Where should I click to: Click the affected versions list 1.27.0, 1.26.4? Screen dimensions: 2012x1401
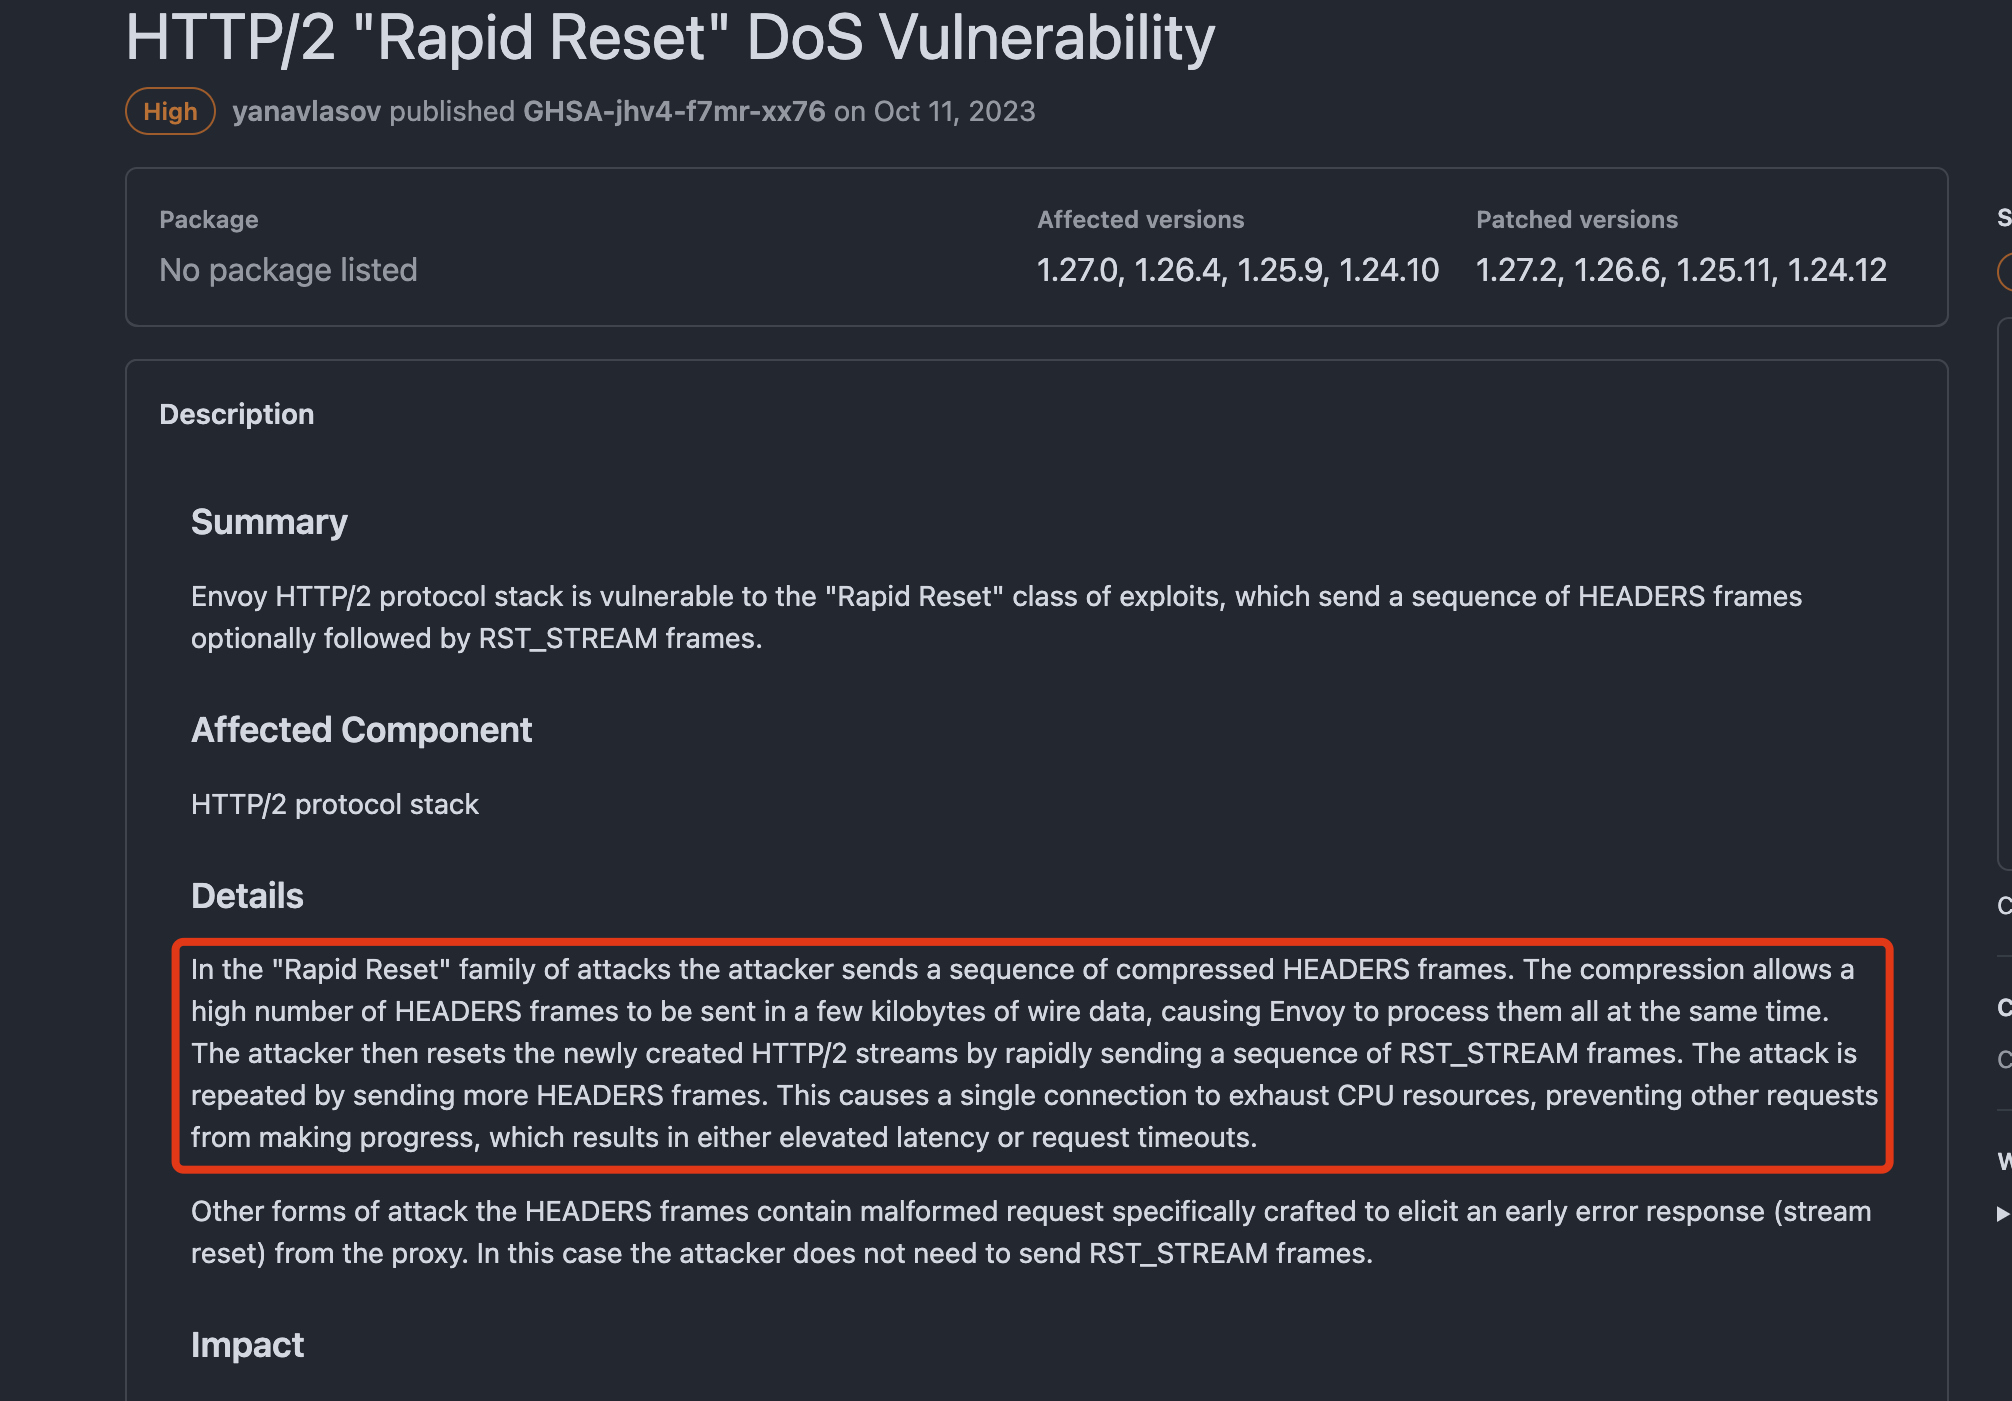click(x=1237, y=270)
